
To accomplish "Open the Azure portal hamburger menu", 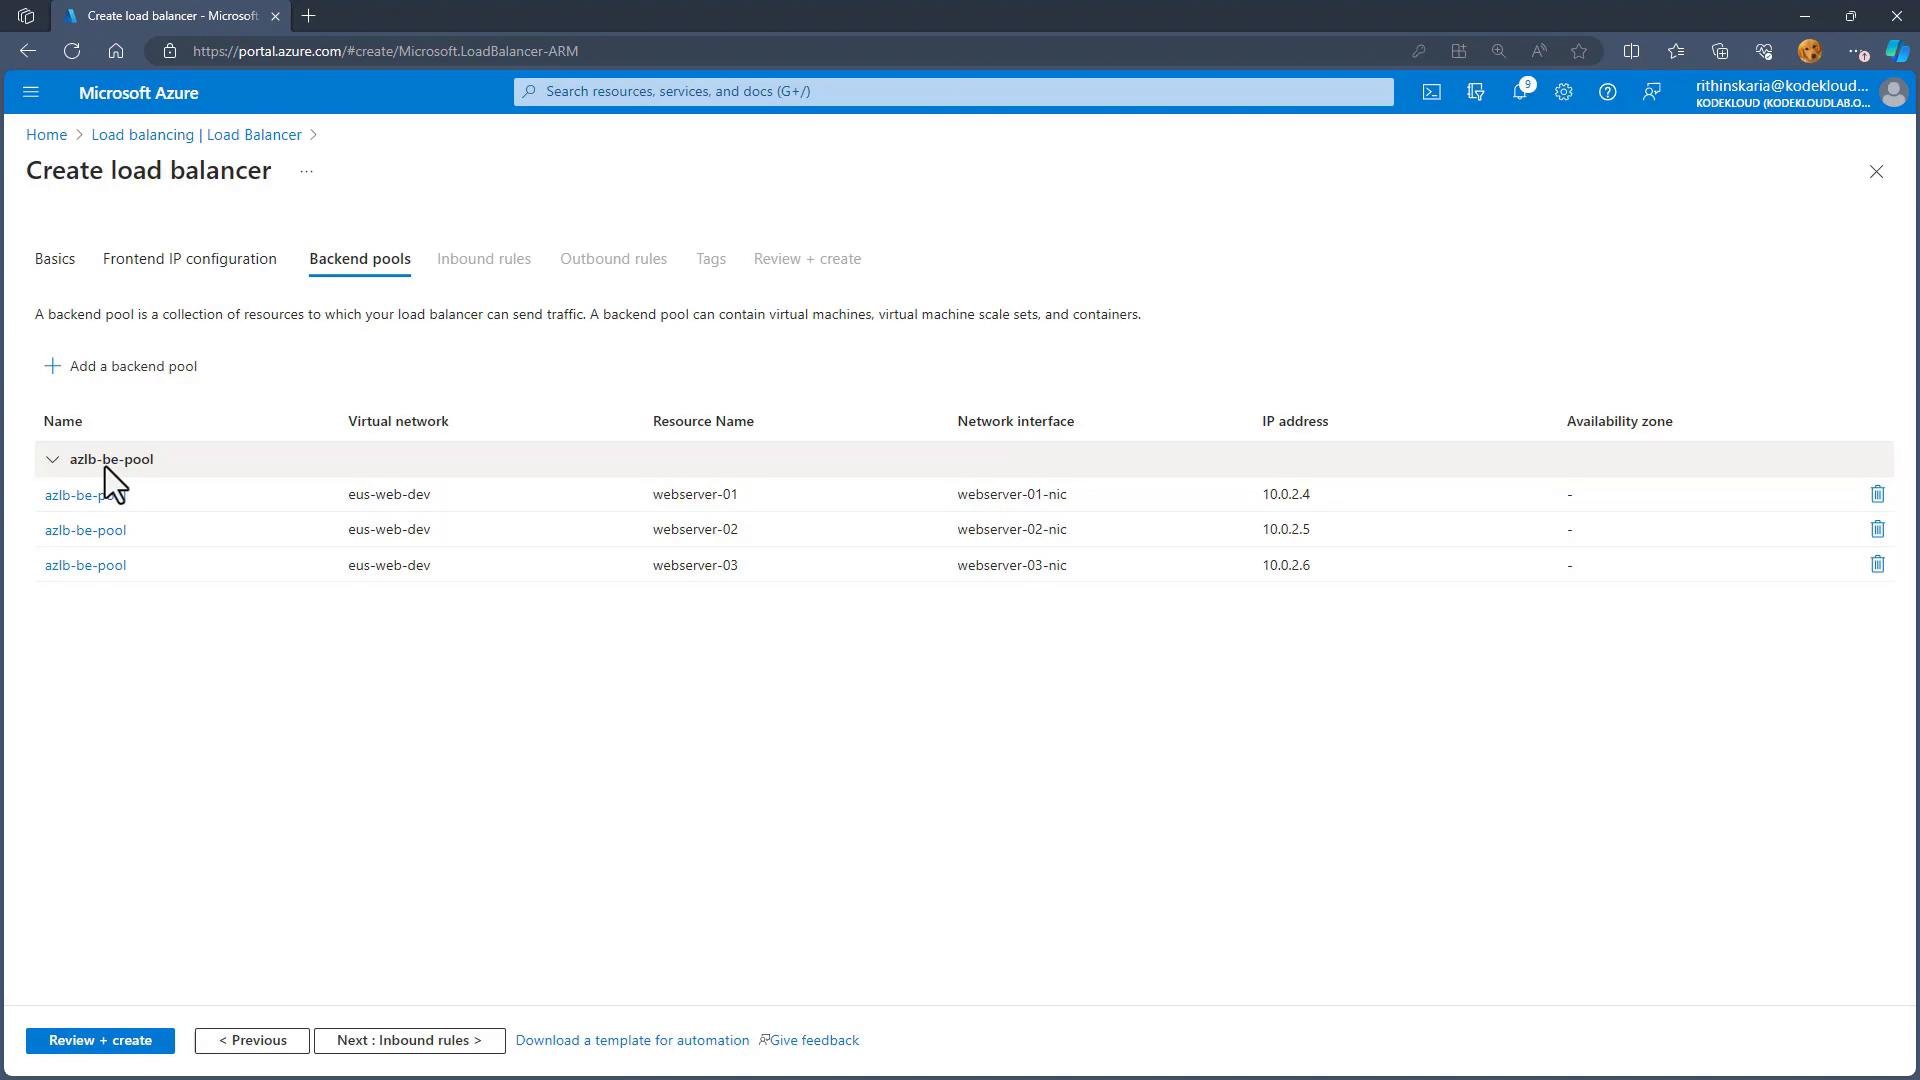I will coord(31,92).
